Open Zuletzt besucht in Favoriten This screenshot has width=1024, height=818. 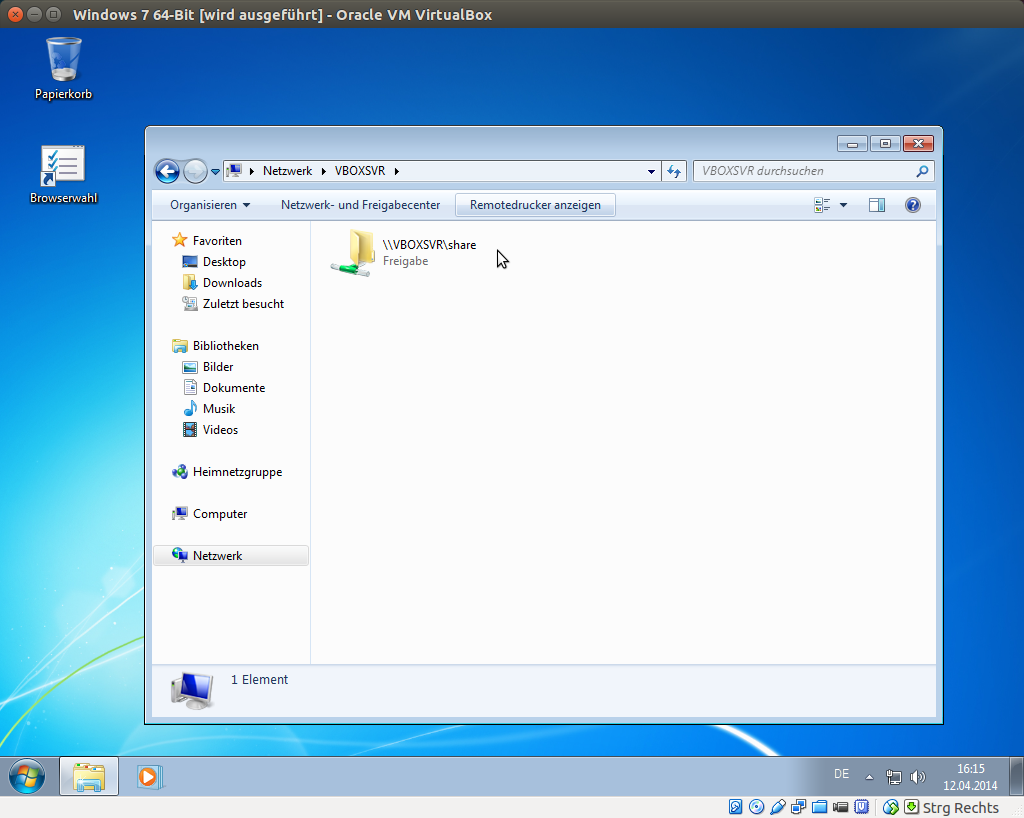(x=243, y=304)
